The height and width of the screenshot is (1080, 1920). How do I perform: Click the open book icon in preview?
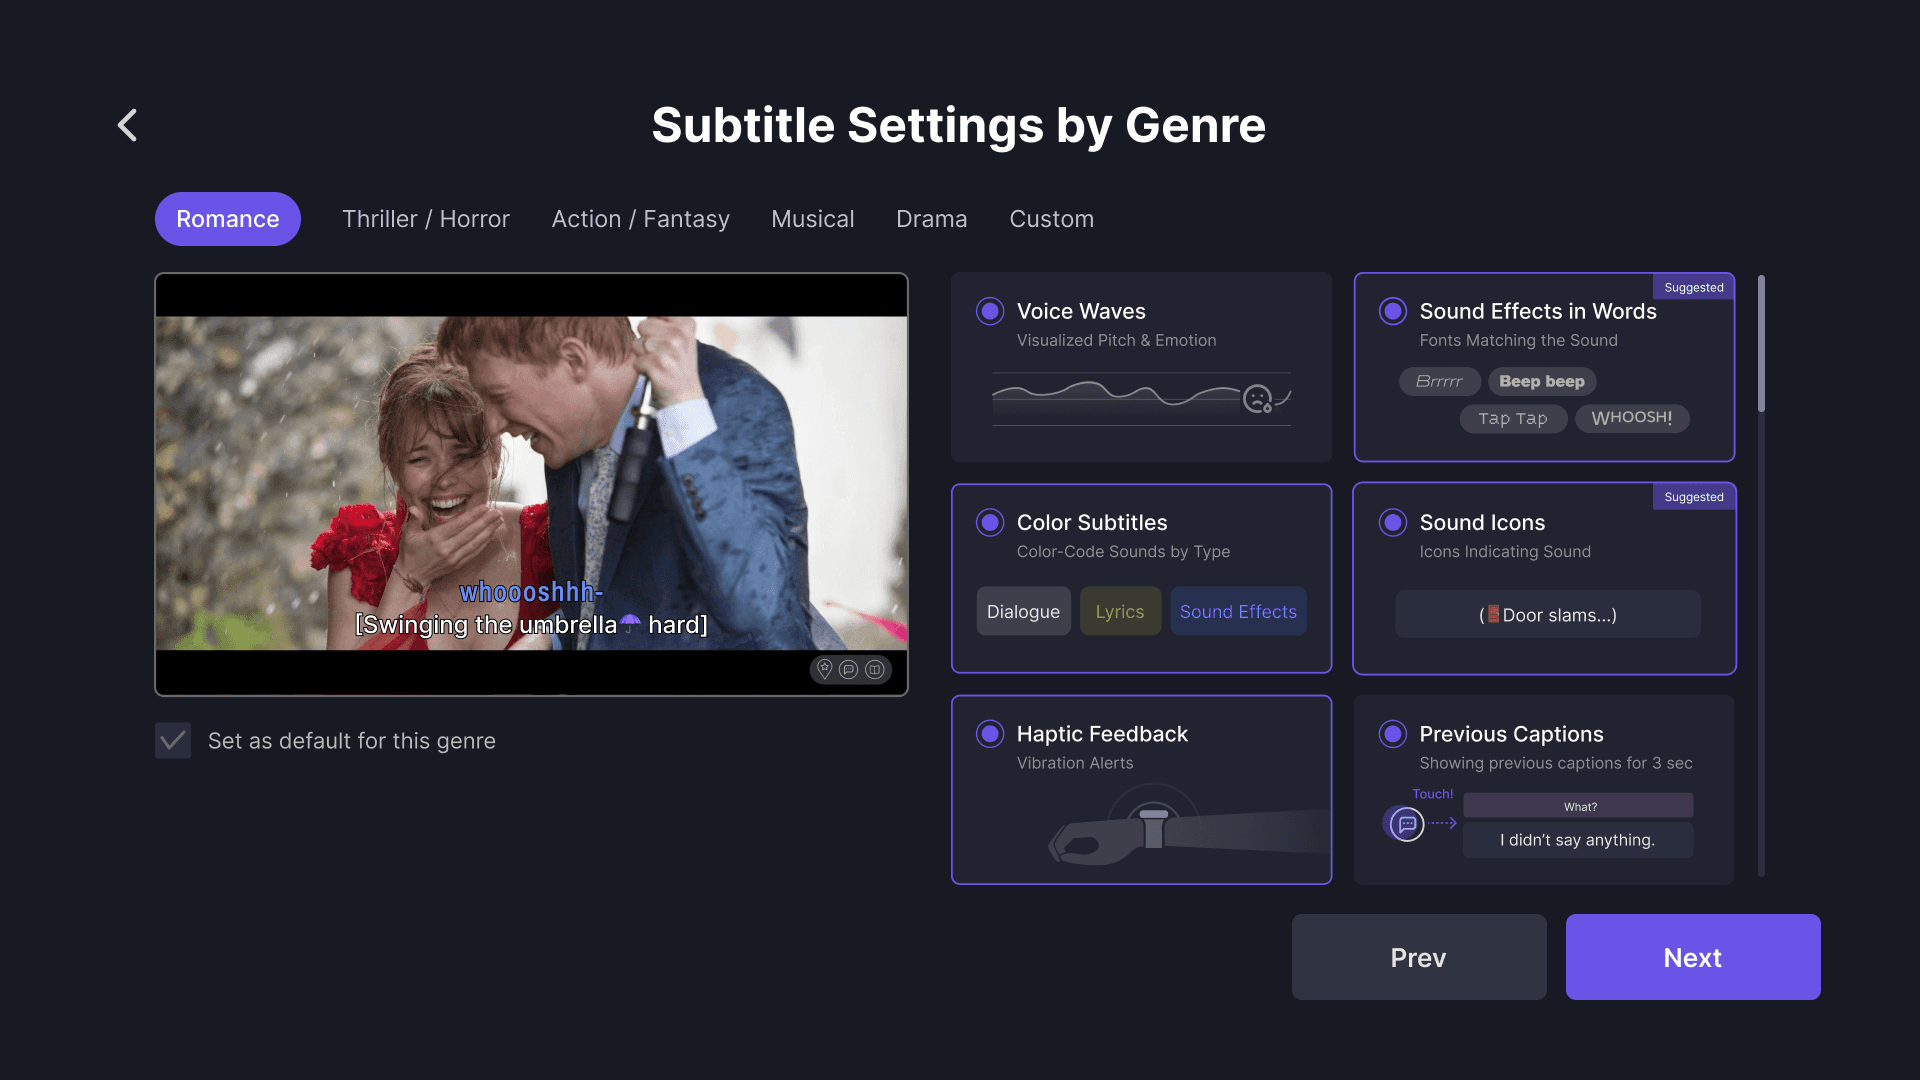[x=875, y=669]
